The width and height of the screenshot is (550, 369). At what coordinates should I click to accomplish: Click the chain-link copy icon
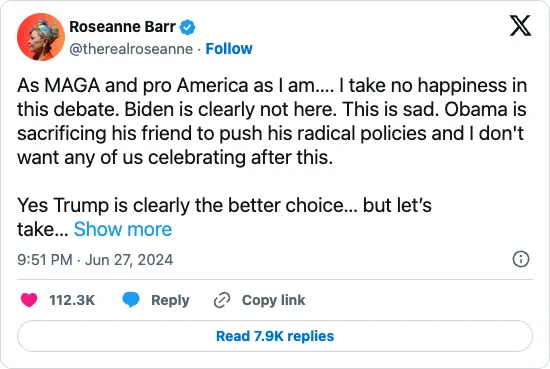pyautogui.click(x=222, y=300)
